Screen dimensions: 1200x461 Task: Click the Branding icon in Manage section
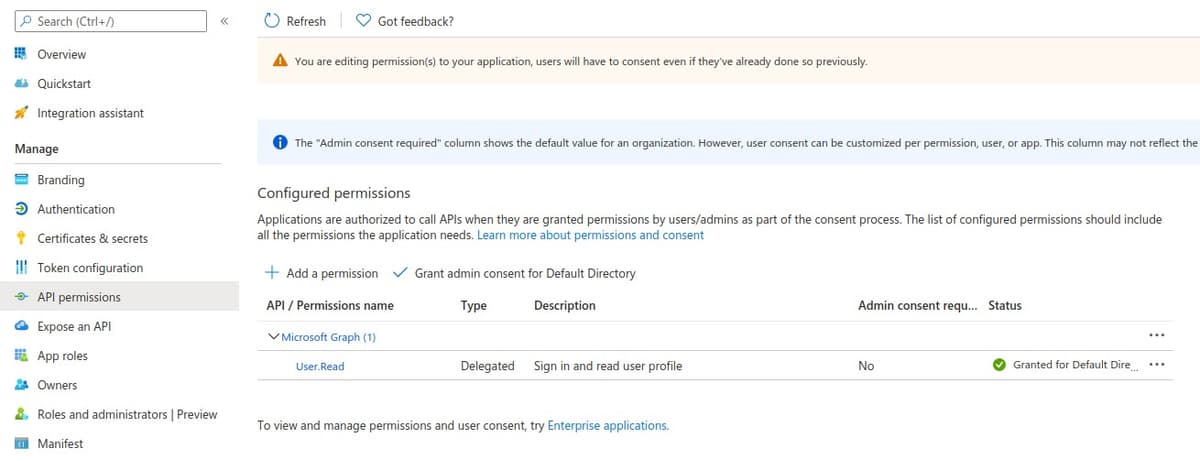click(x=21, y=180)
